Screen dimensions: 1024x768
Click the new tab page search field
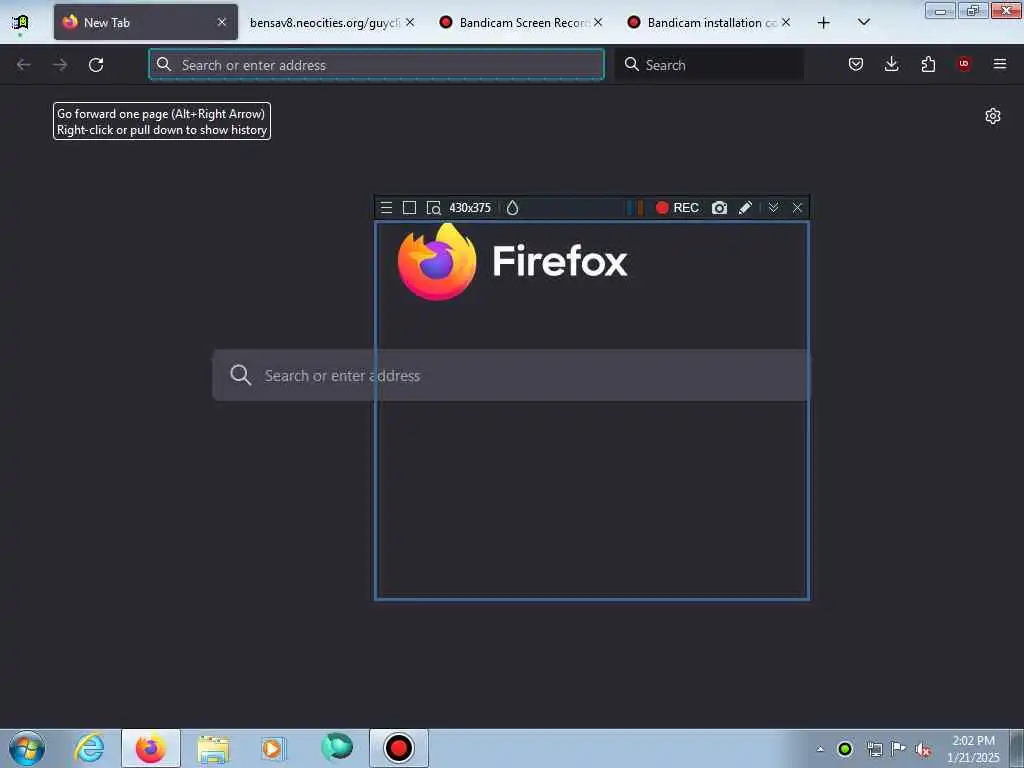[x=511, y=376]
